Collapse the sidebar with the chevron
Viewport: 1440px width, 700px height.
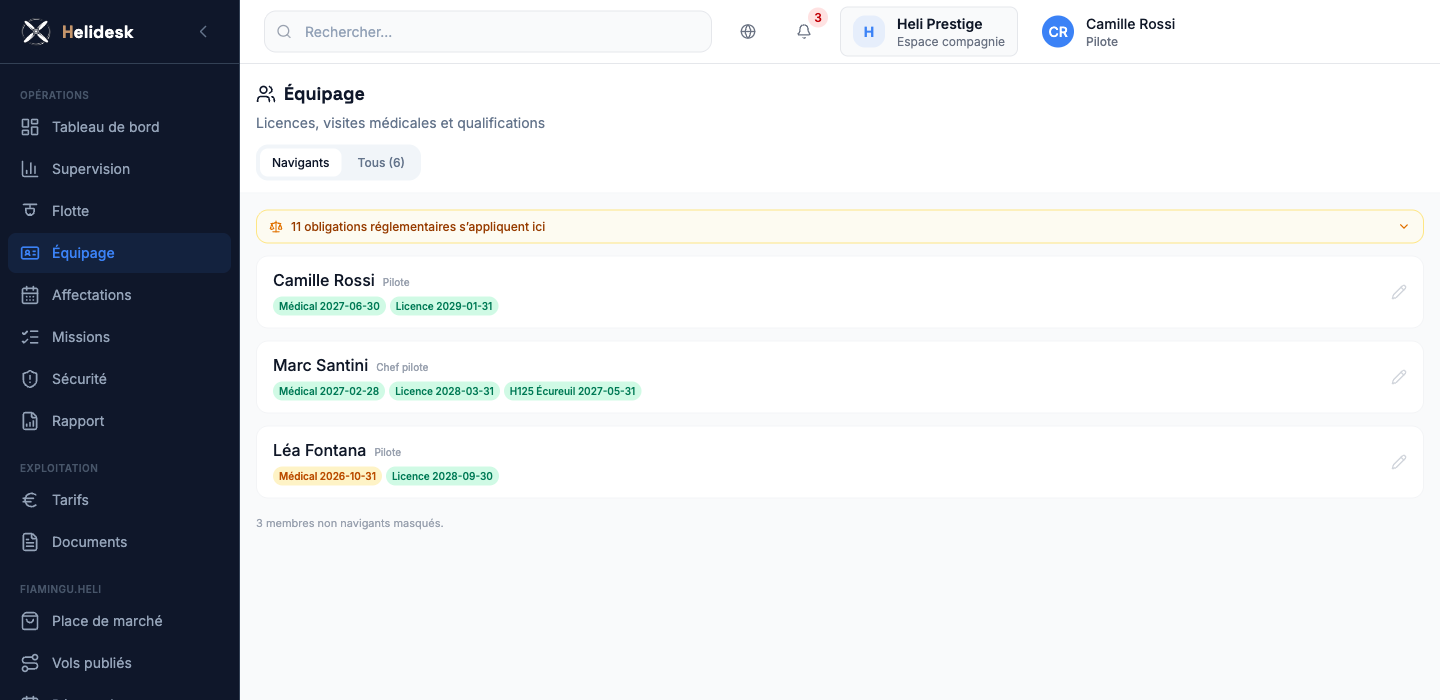(x=203, y=32)
